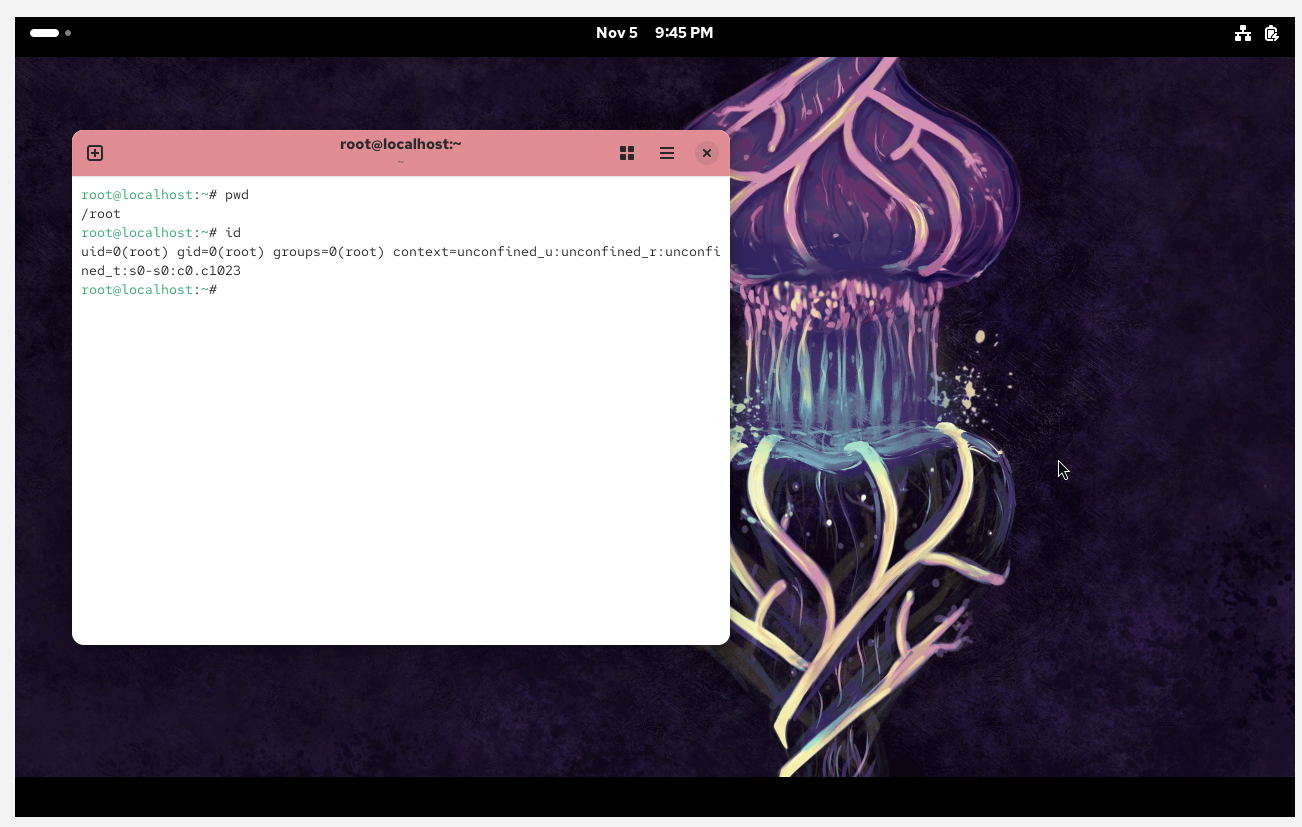
Task: Click the root@localhost title bar text
Action: click(400, 144)
